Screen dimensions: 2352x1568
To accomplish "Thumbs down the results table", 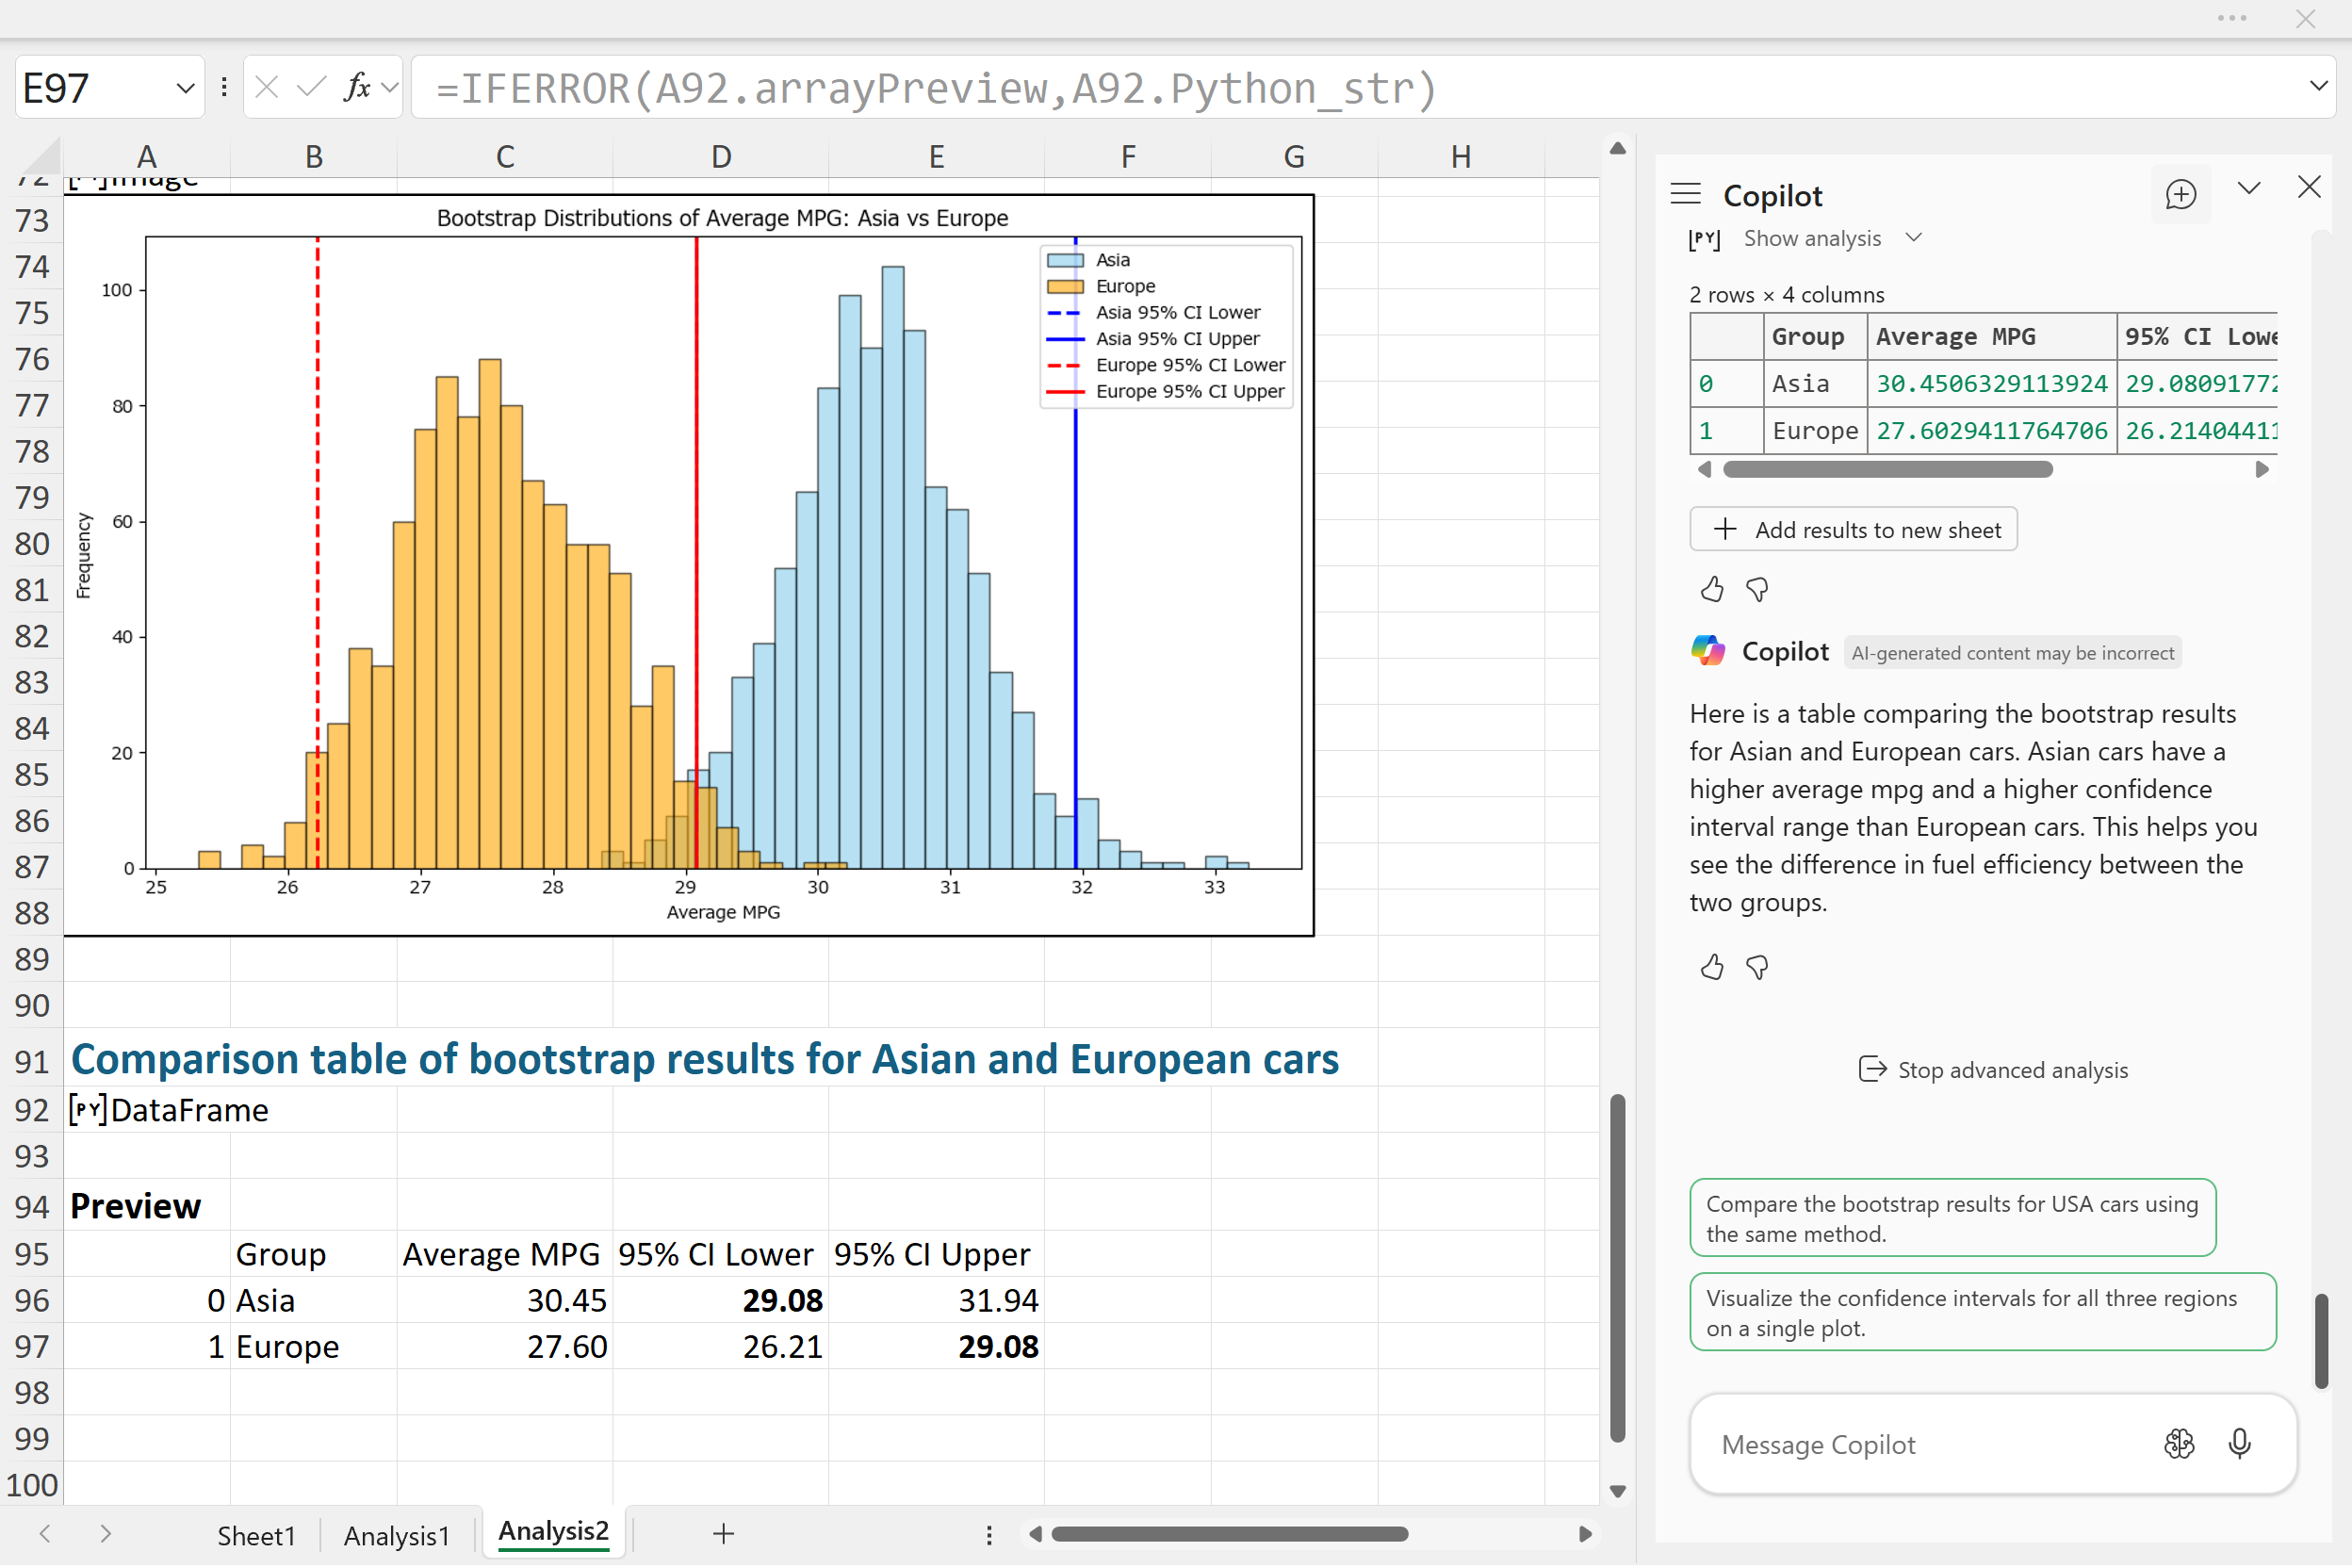I will click(x=1757, y=589).
